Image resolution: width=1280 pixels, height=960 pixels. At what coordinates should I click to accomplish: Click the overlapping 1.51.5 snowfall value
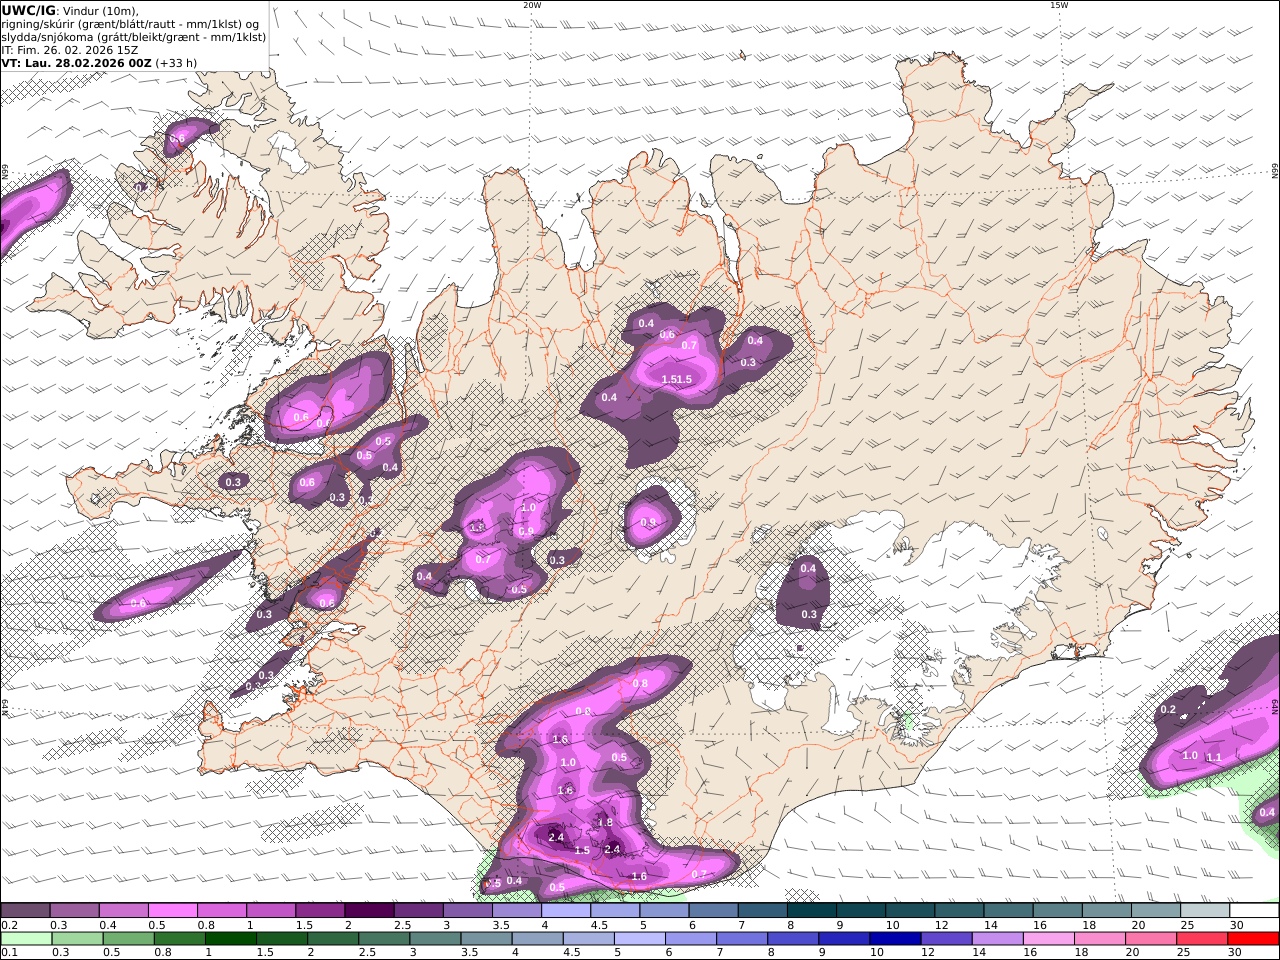677,379
